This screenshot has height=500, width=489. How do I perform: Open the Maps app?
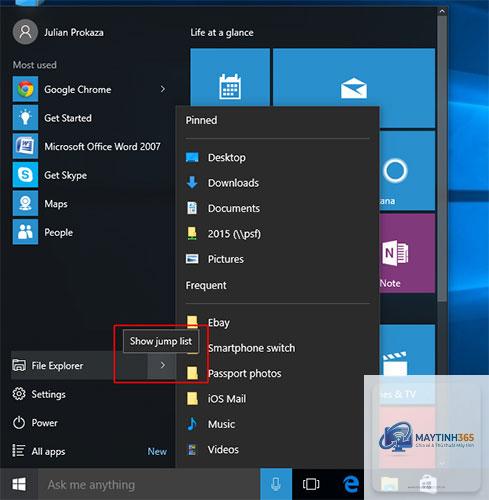pos(89,204)
